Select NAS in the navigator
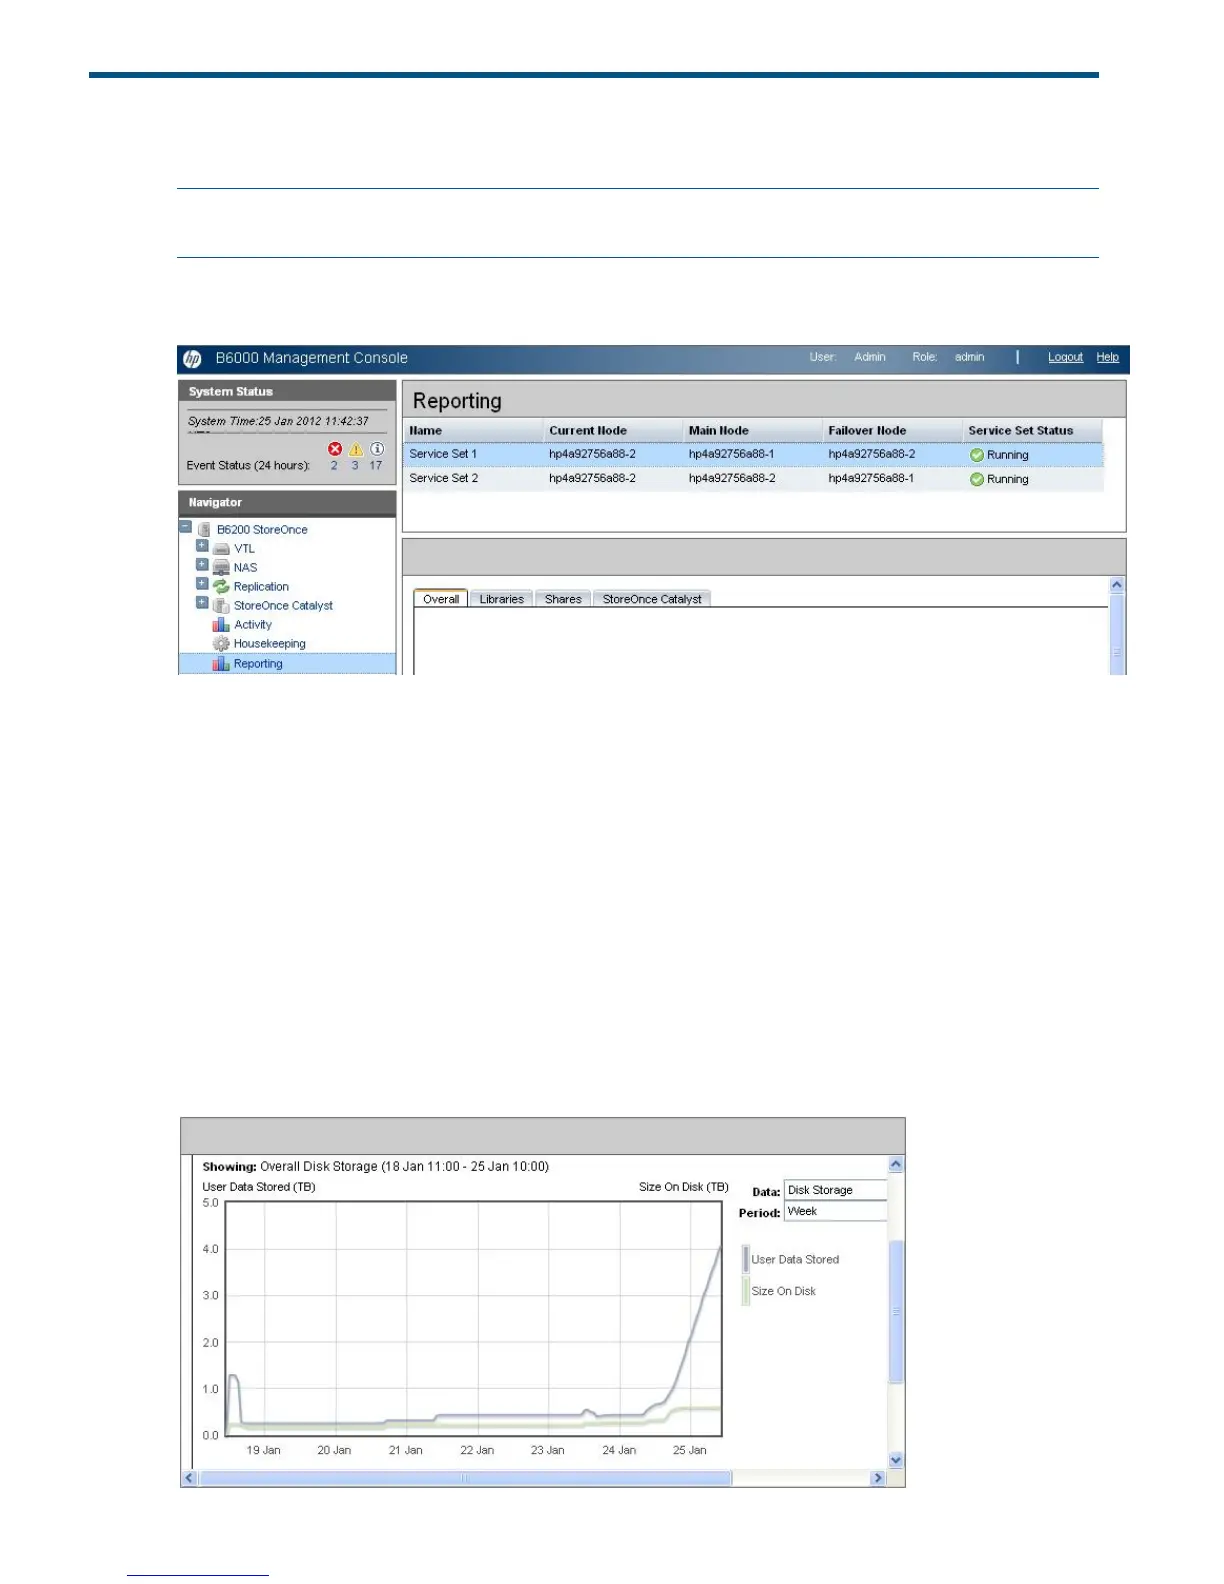The height and width of the screenshot is (1584, 1224). pyautogui.click(x=245, y=568)
